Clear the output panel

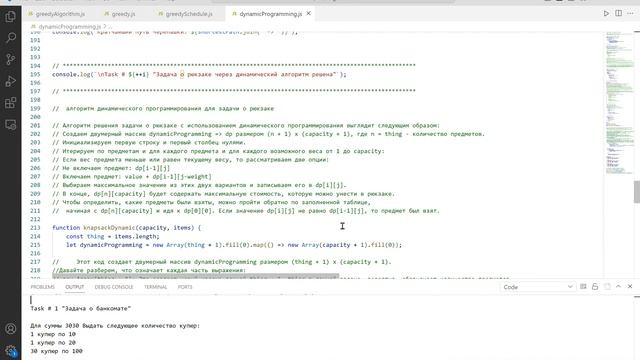pyautogui.click(x=583, y=287)
